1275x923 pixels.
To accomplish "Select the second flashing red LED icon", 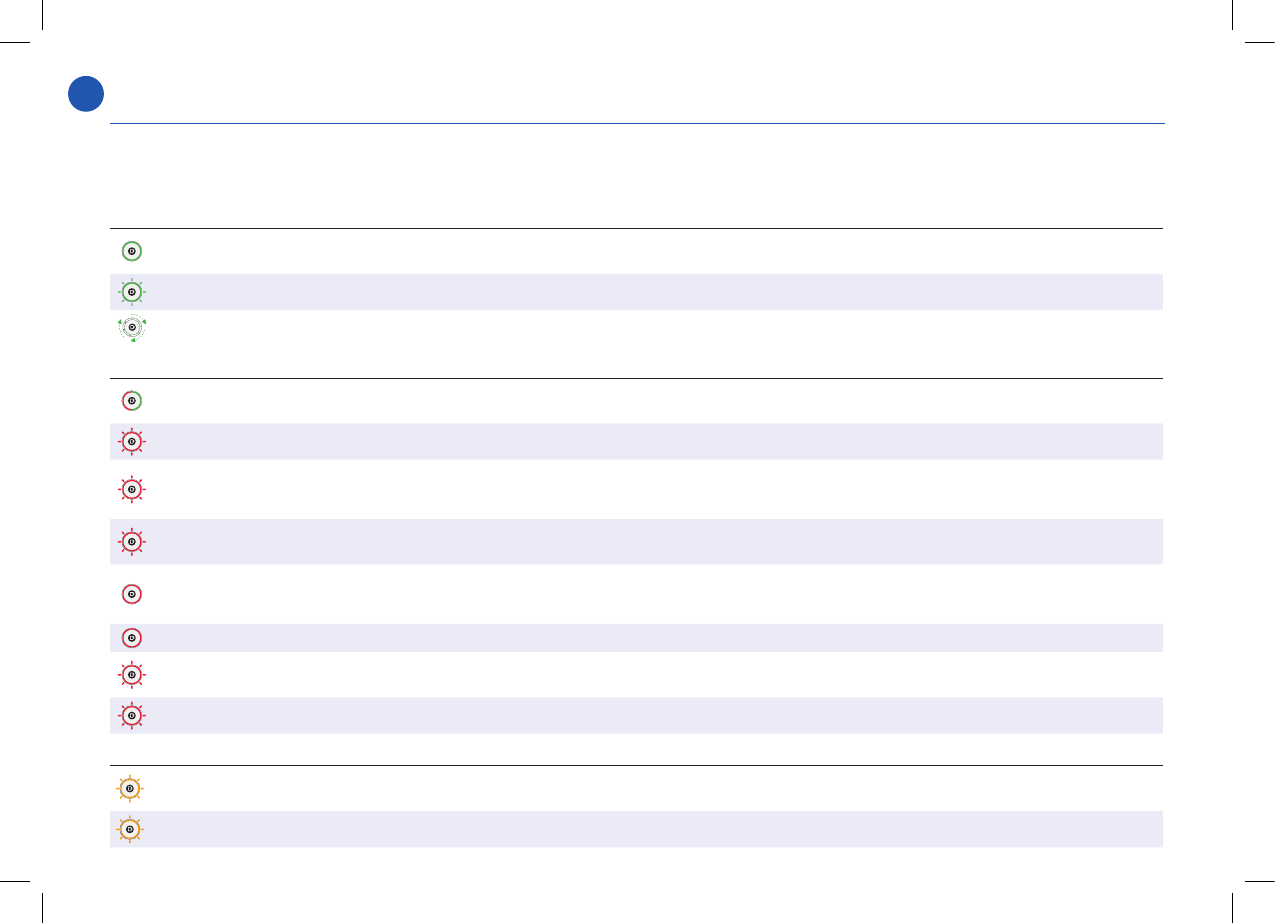I will tap(132, 490).
